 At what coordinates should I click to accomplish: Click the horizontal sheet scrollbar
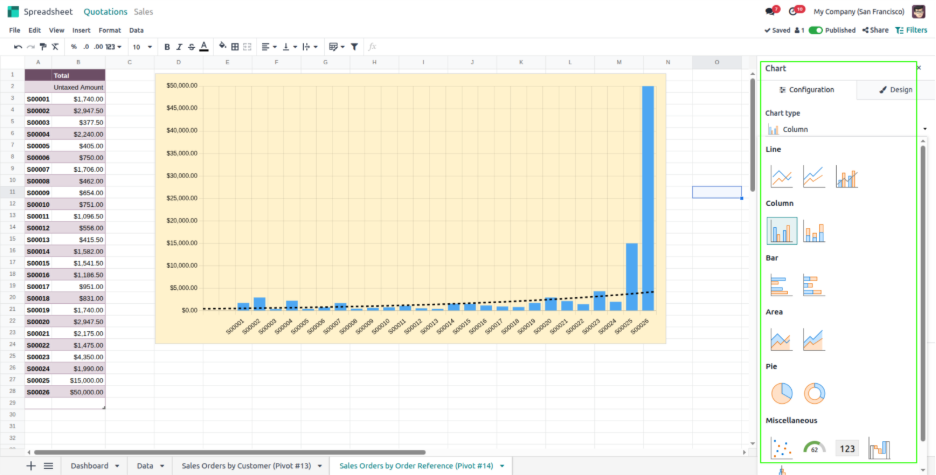click(230, 452)
